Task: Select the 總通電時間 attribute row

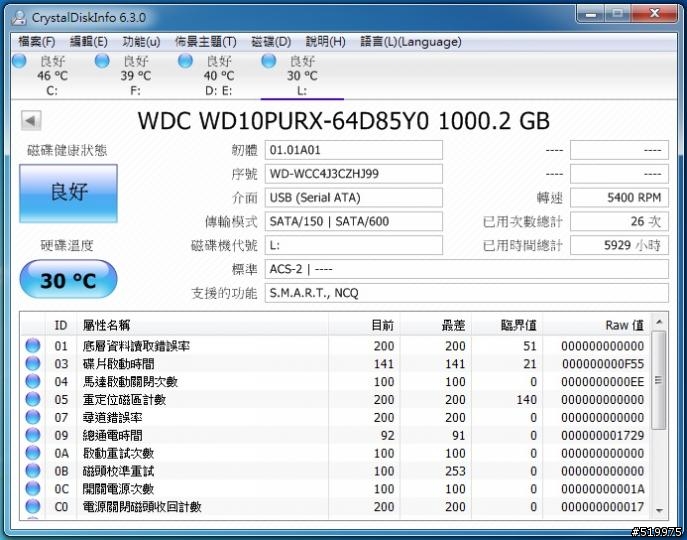Action: pos(336,435)
